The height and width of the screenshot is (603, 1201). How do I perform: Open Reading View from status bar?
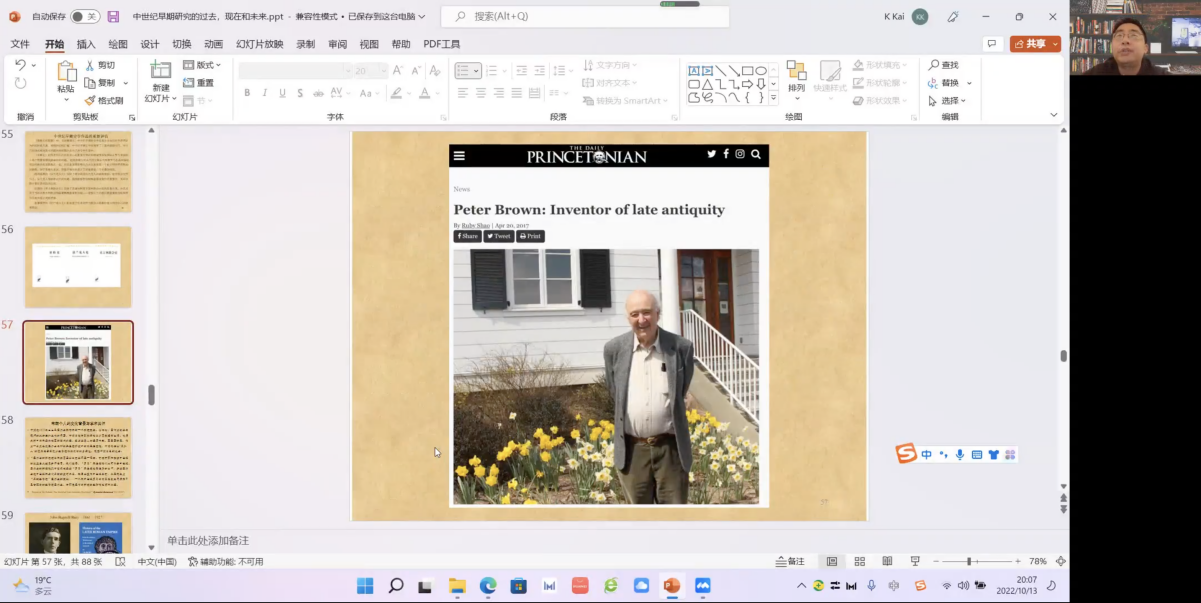pyautogui.click(x=887, y=562)
